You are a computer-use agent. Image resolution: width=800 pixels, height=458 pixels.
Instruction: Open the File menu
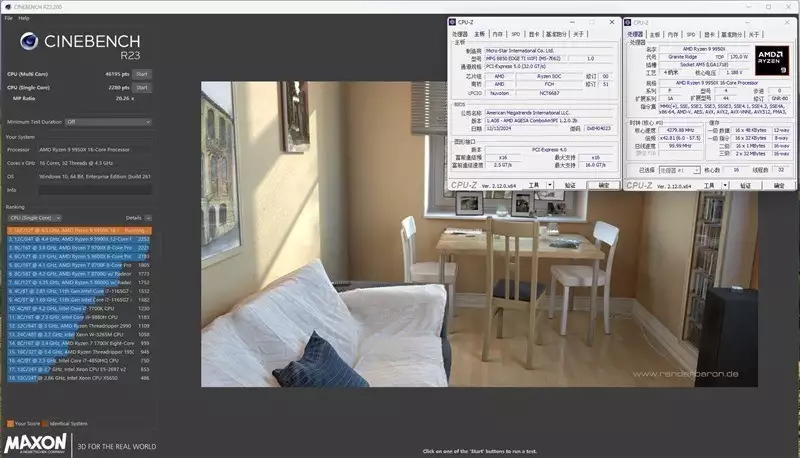coord(9,18)
